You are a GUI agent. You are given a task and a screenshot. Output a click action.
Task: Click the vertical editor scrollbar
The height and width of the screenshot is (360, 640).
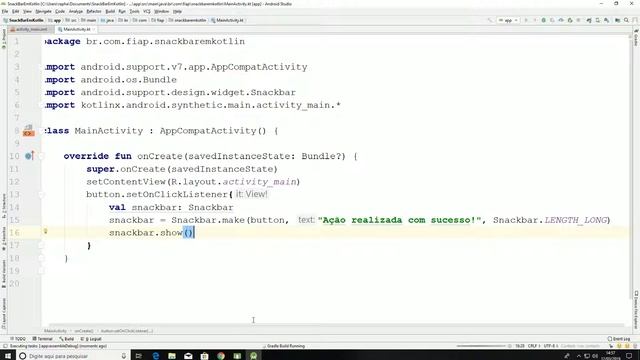coord(632,167)
